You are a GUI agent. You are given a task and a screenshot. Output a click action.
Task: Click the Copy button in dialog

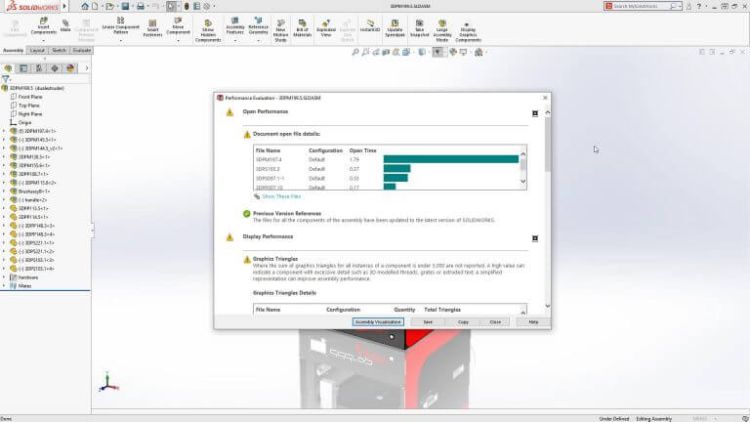coord(463,322)
